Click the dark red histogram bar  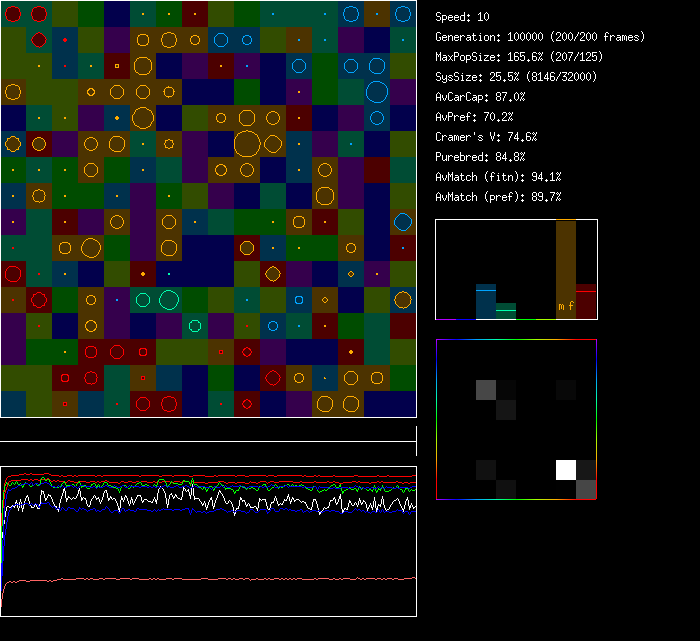[x=586, y=301]
